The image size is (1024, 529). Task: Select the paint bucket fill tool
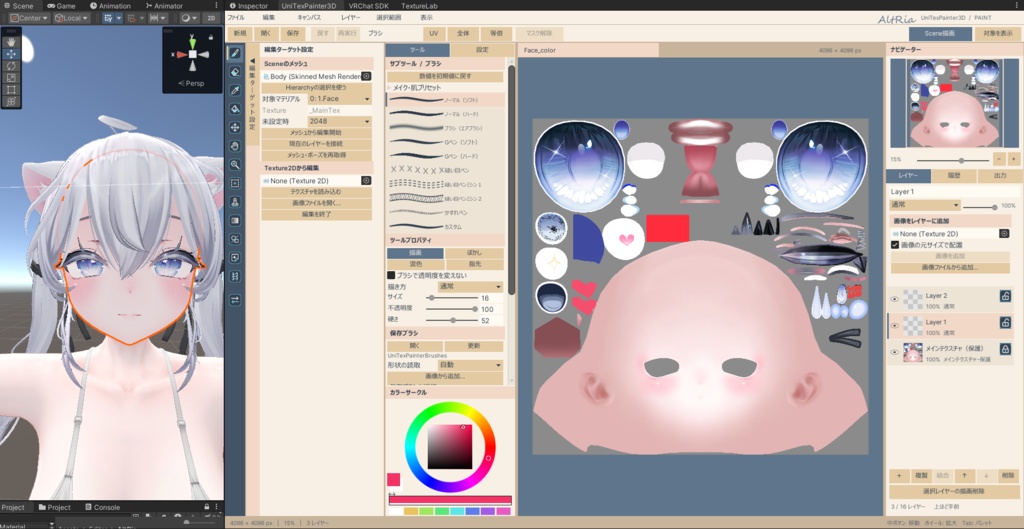click(x=235, y=109)
